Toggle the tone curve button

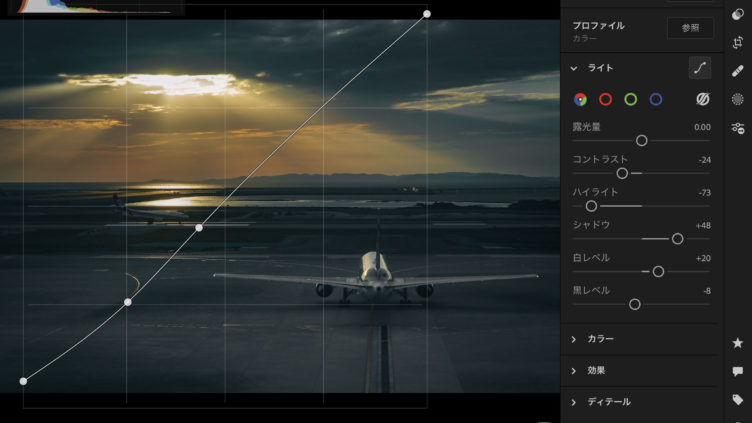pyautogui.click(x=699, y=68)
